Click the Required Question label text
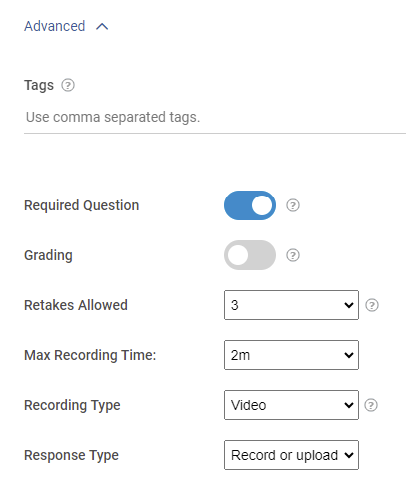This screenshot has width=406, height=491. click(82, 205)
